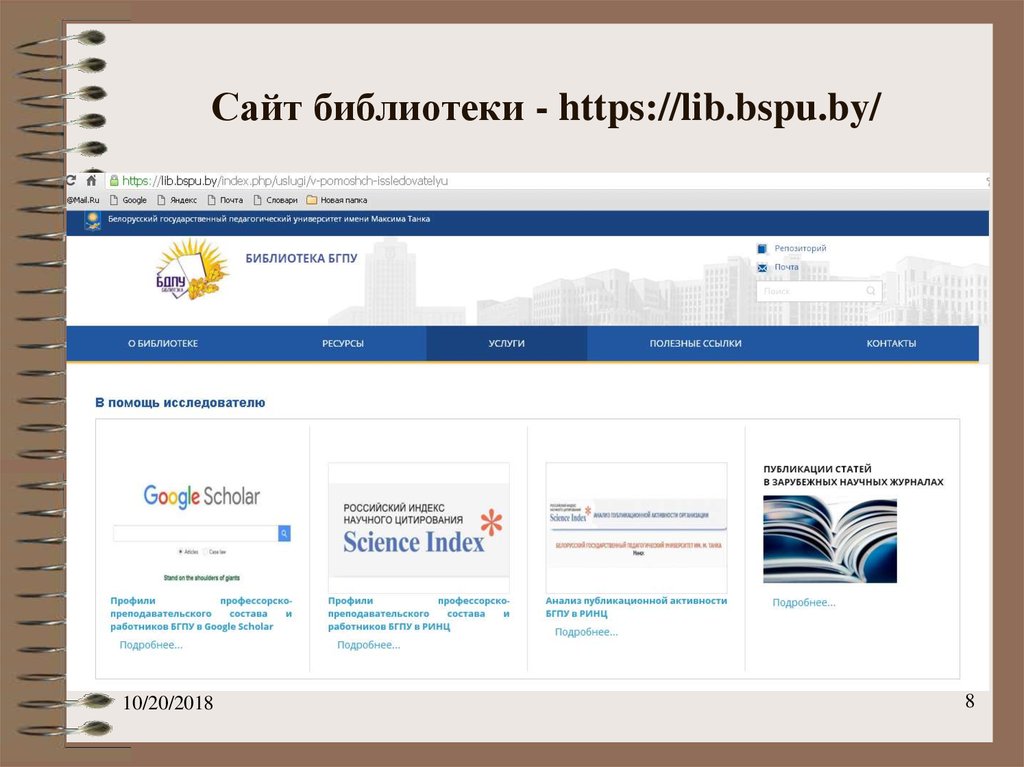Open the Репозиторий book icon
The image size is (1024, 767).
(762, 248)
